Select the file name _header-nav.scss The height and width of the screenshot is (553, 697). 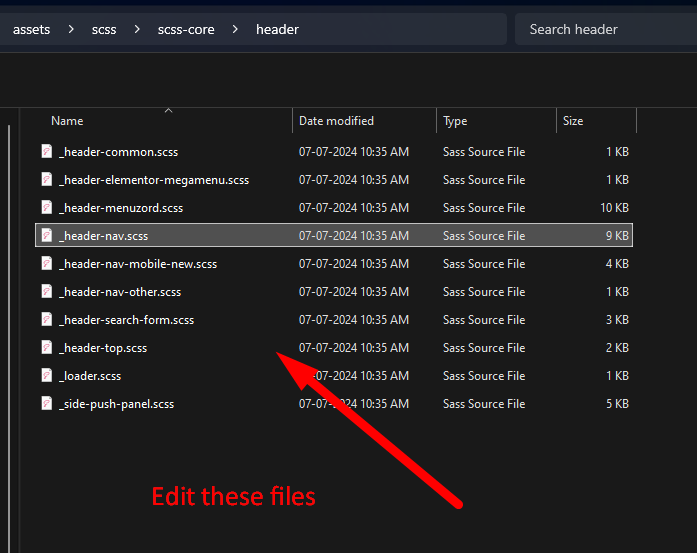coord(104,236)
